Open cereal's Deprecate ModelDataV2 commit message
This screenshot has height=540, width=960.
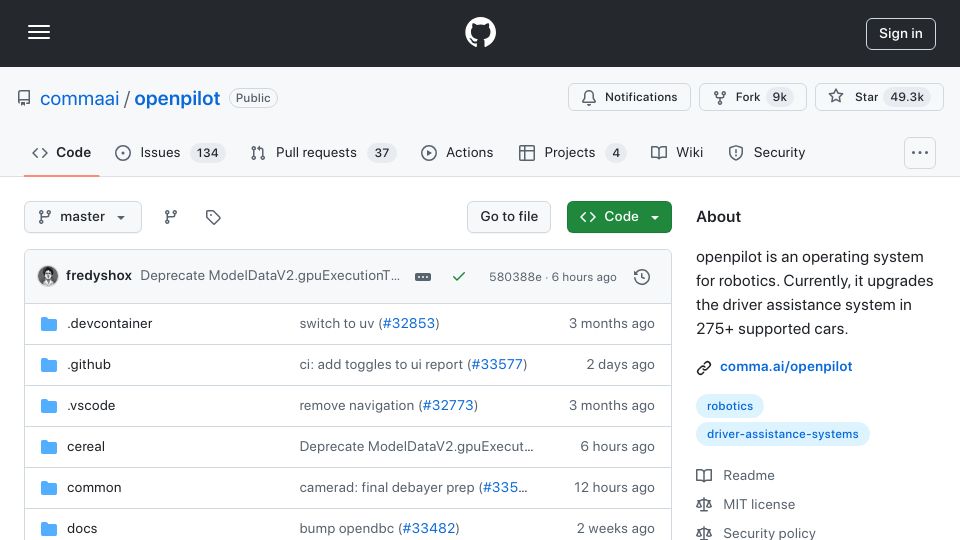416,446
